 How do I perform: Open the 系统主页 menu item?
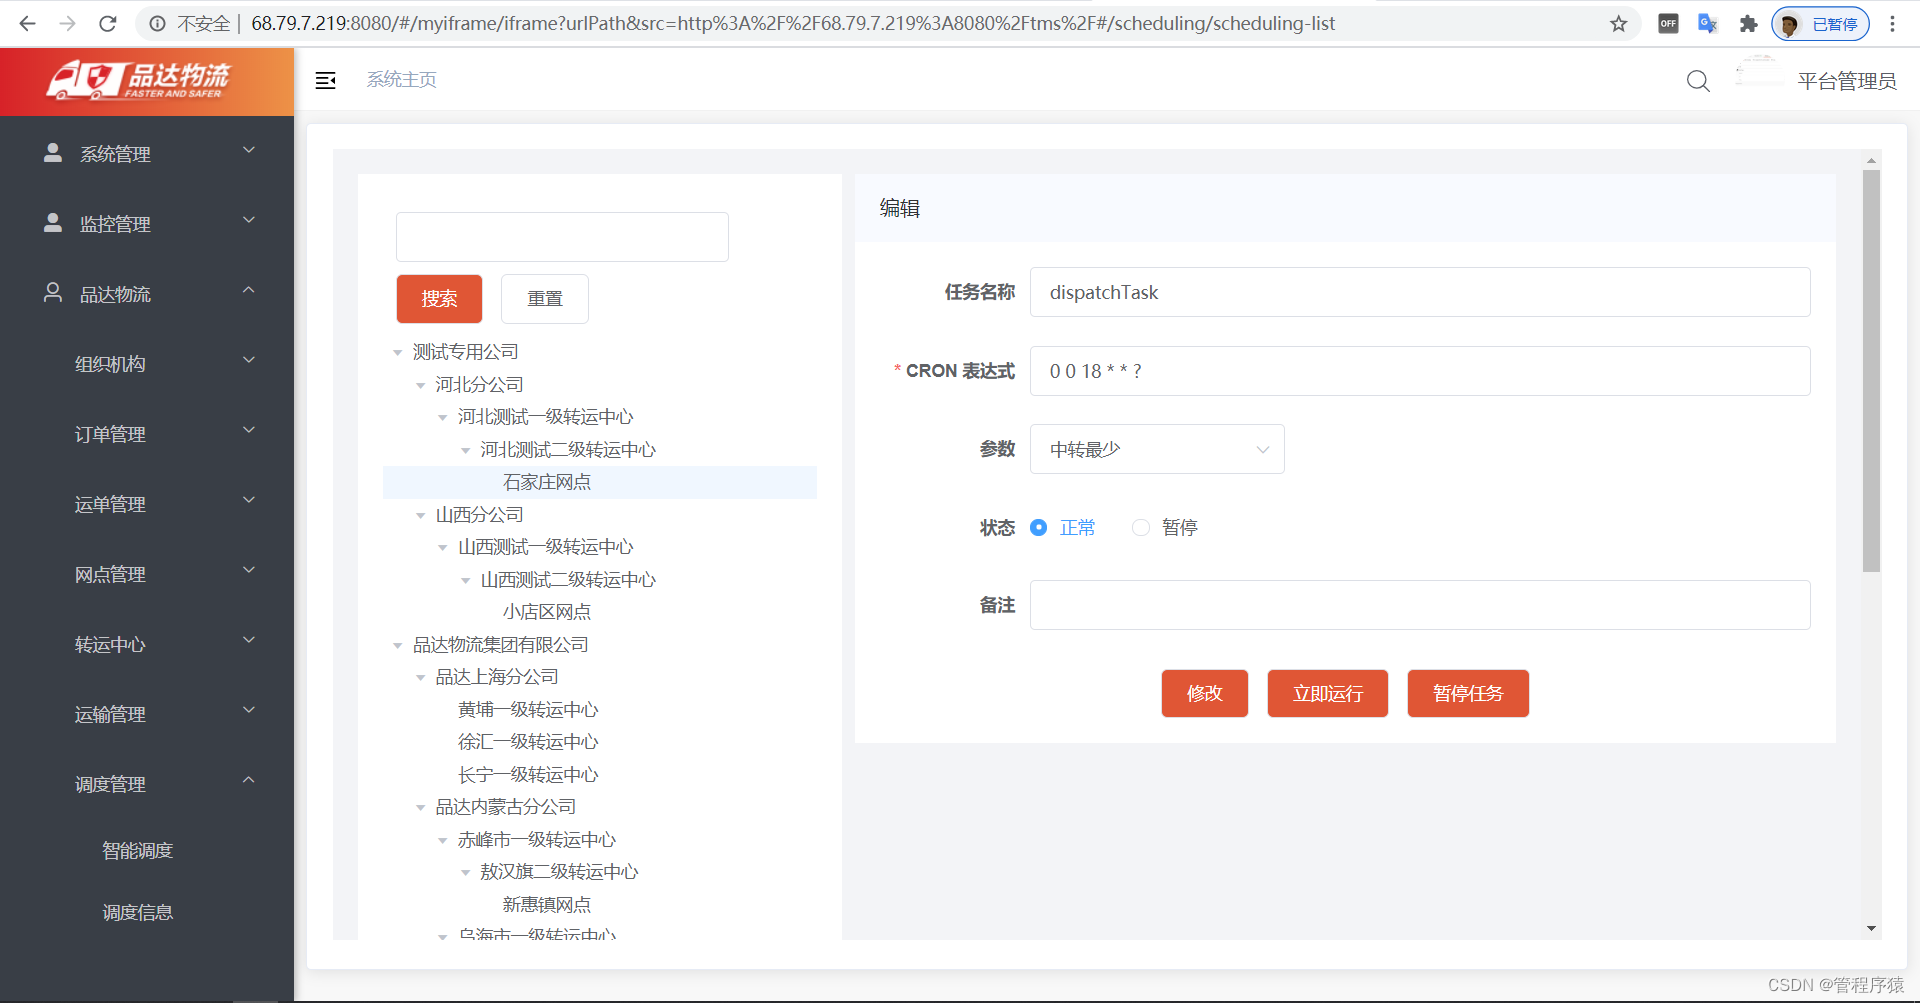401,80
